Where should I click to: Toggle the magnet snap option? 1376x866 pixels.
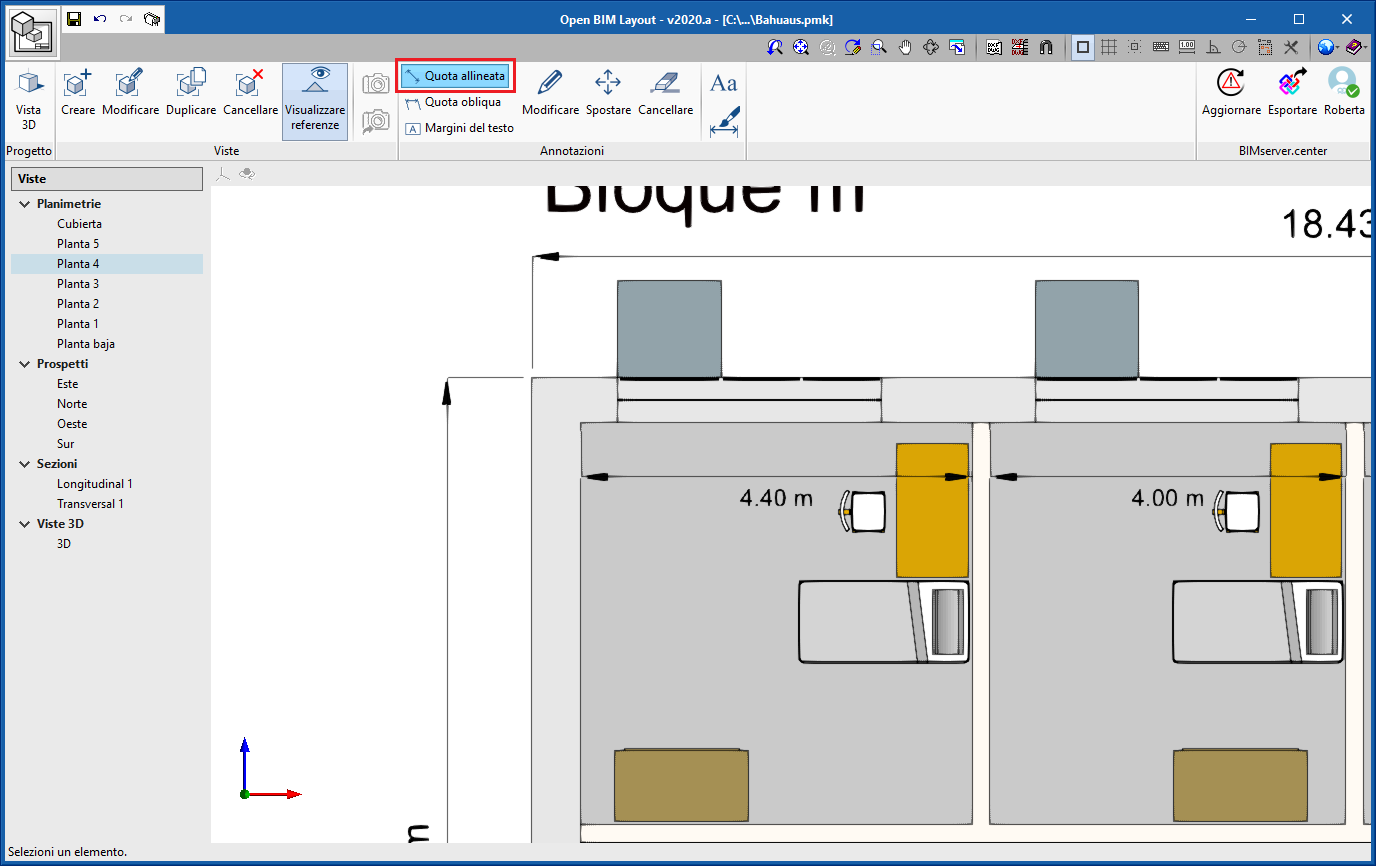pos(1046,47)
